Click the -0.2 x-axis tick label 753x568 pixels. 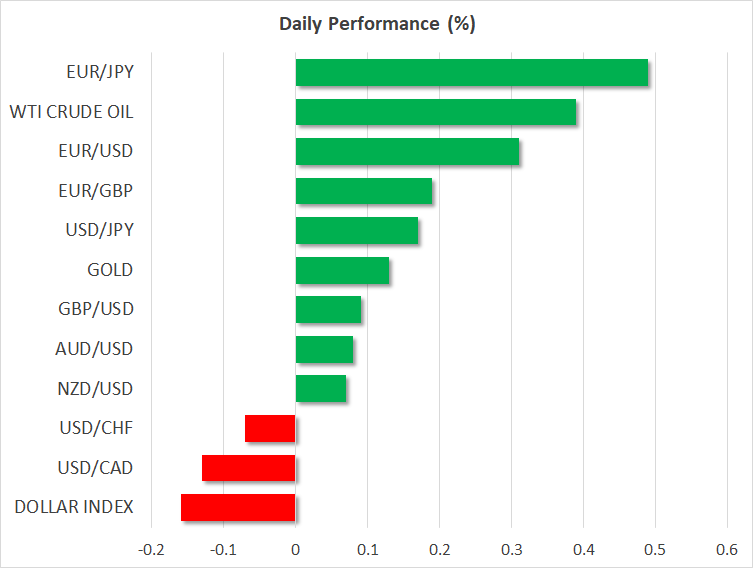pos(150,549)
